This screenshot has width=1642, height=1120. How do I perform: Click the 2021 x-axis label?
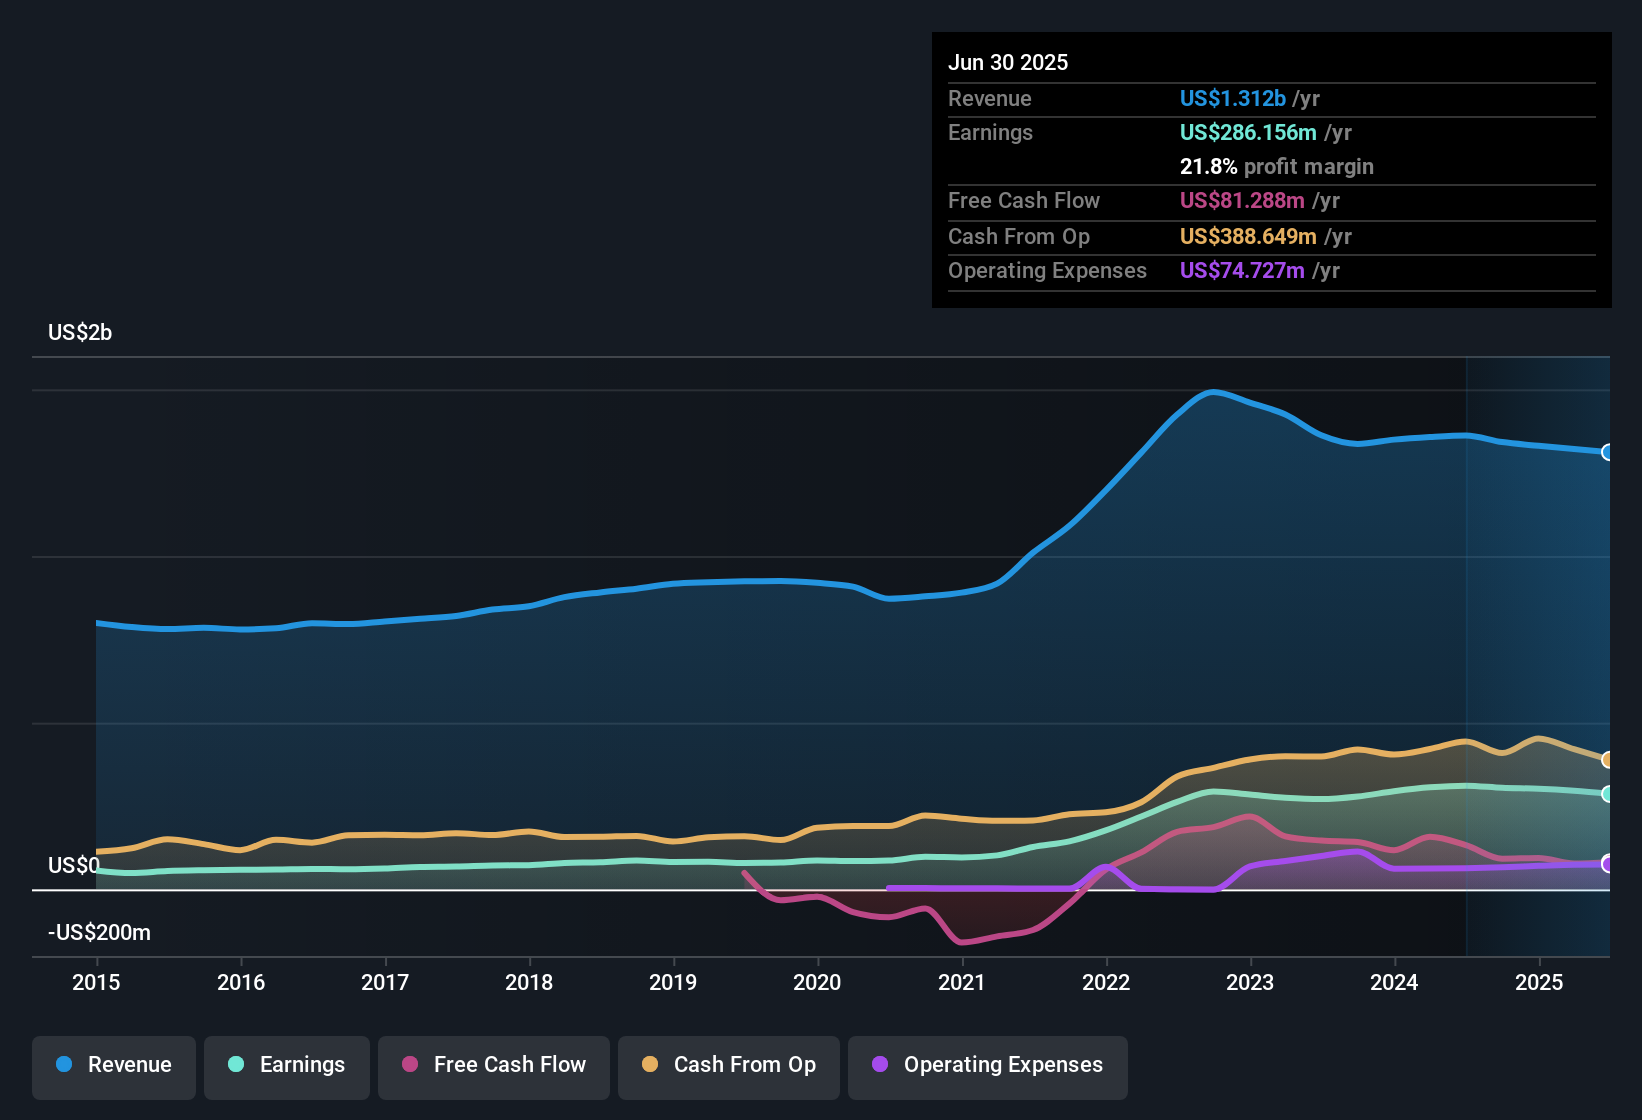(x=962, y=982)
